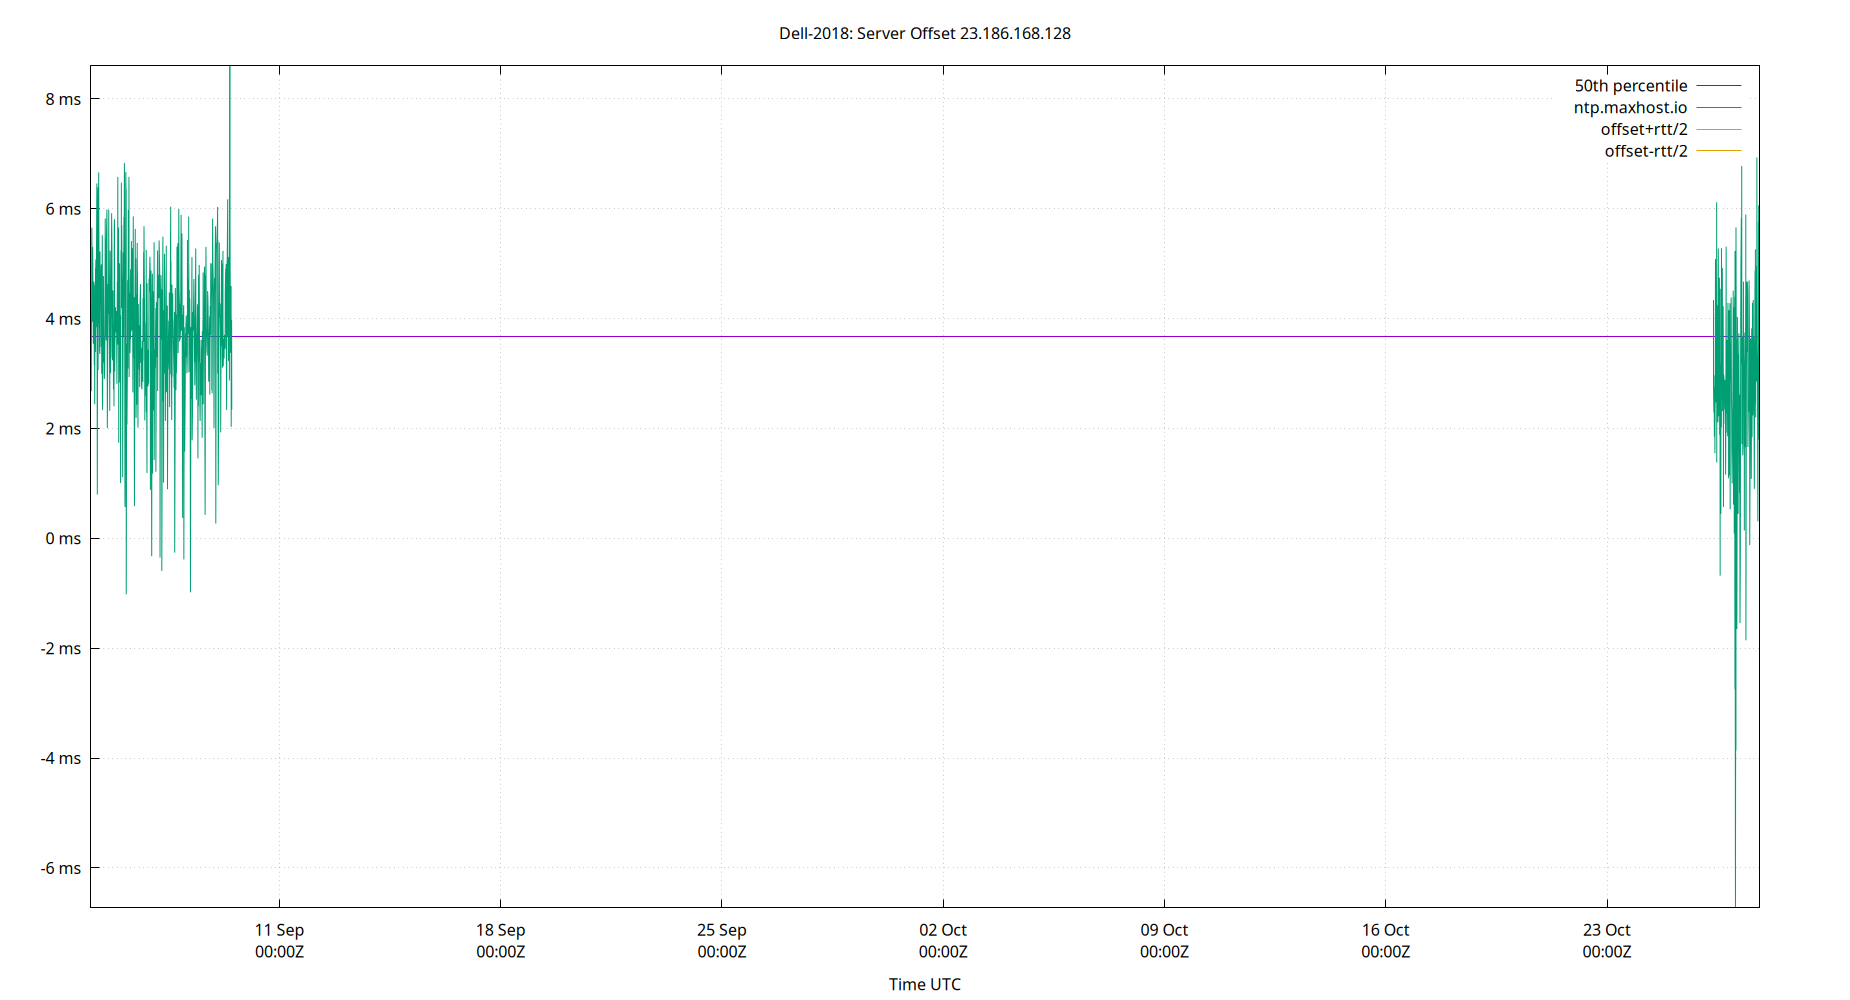Click the tall spike exceeding 8 ms
The height and width of the screenshot is (1000, 1850).
(x=229, y=80)
